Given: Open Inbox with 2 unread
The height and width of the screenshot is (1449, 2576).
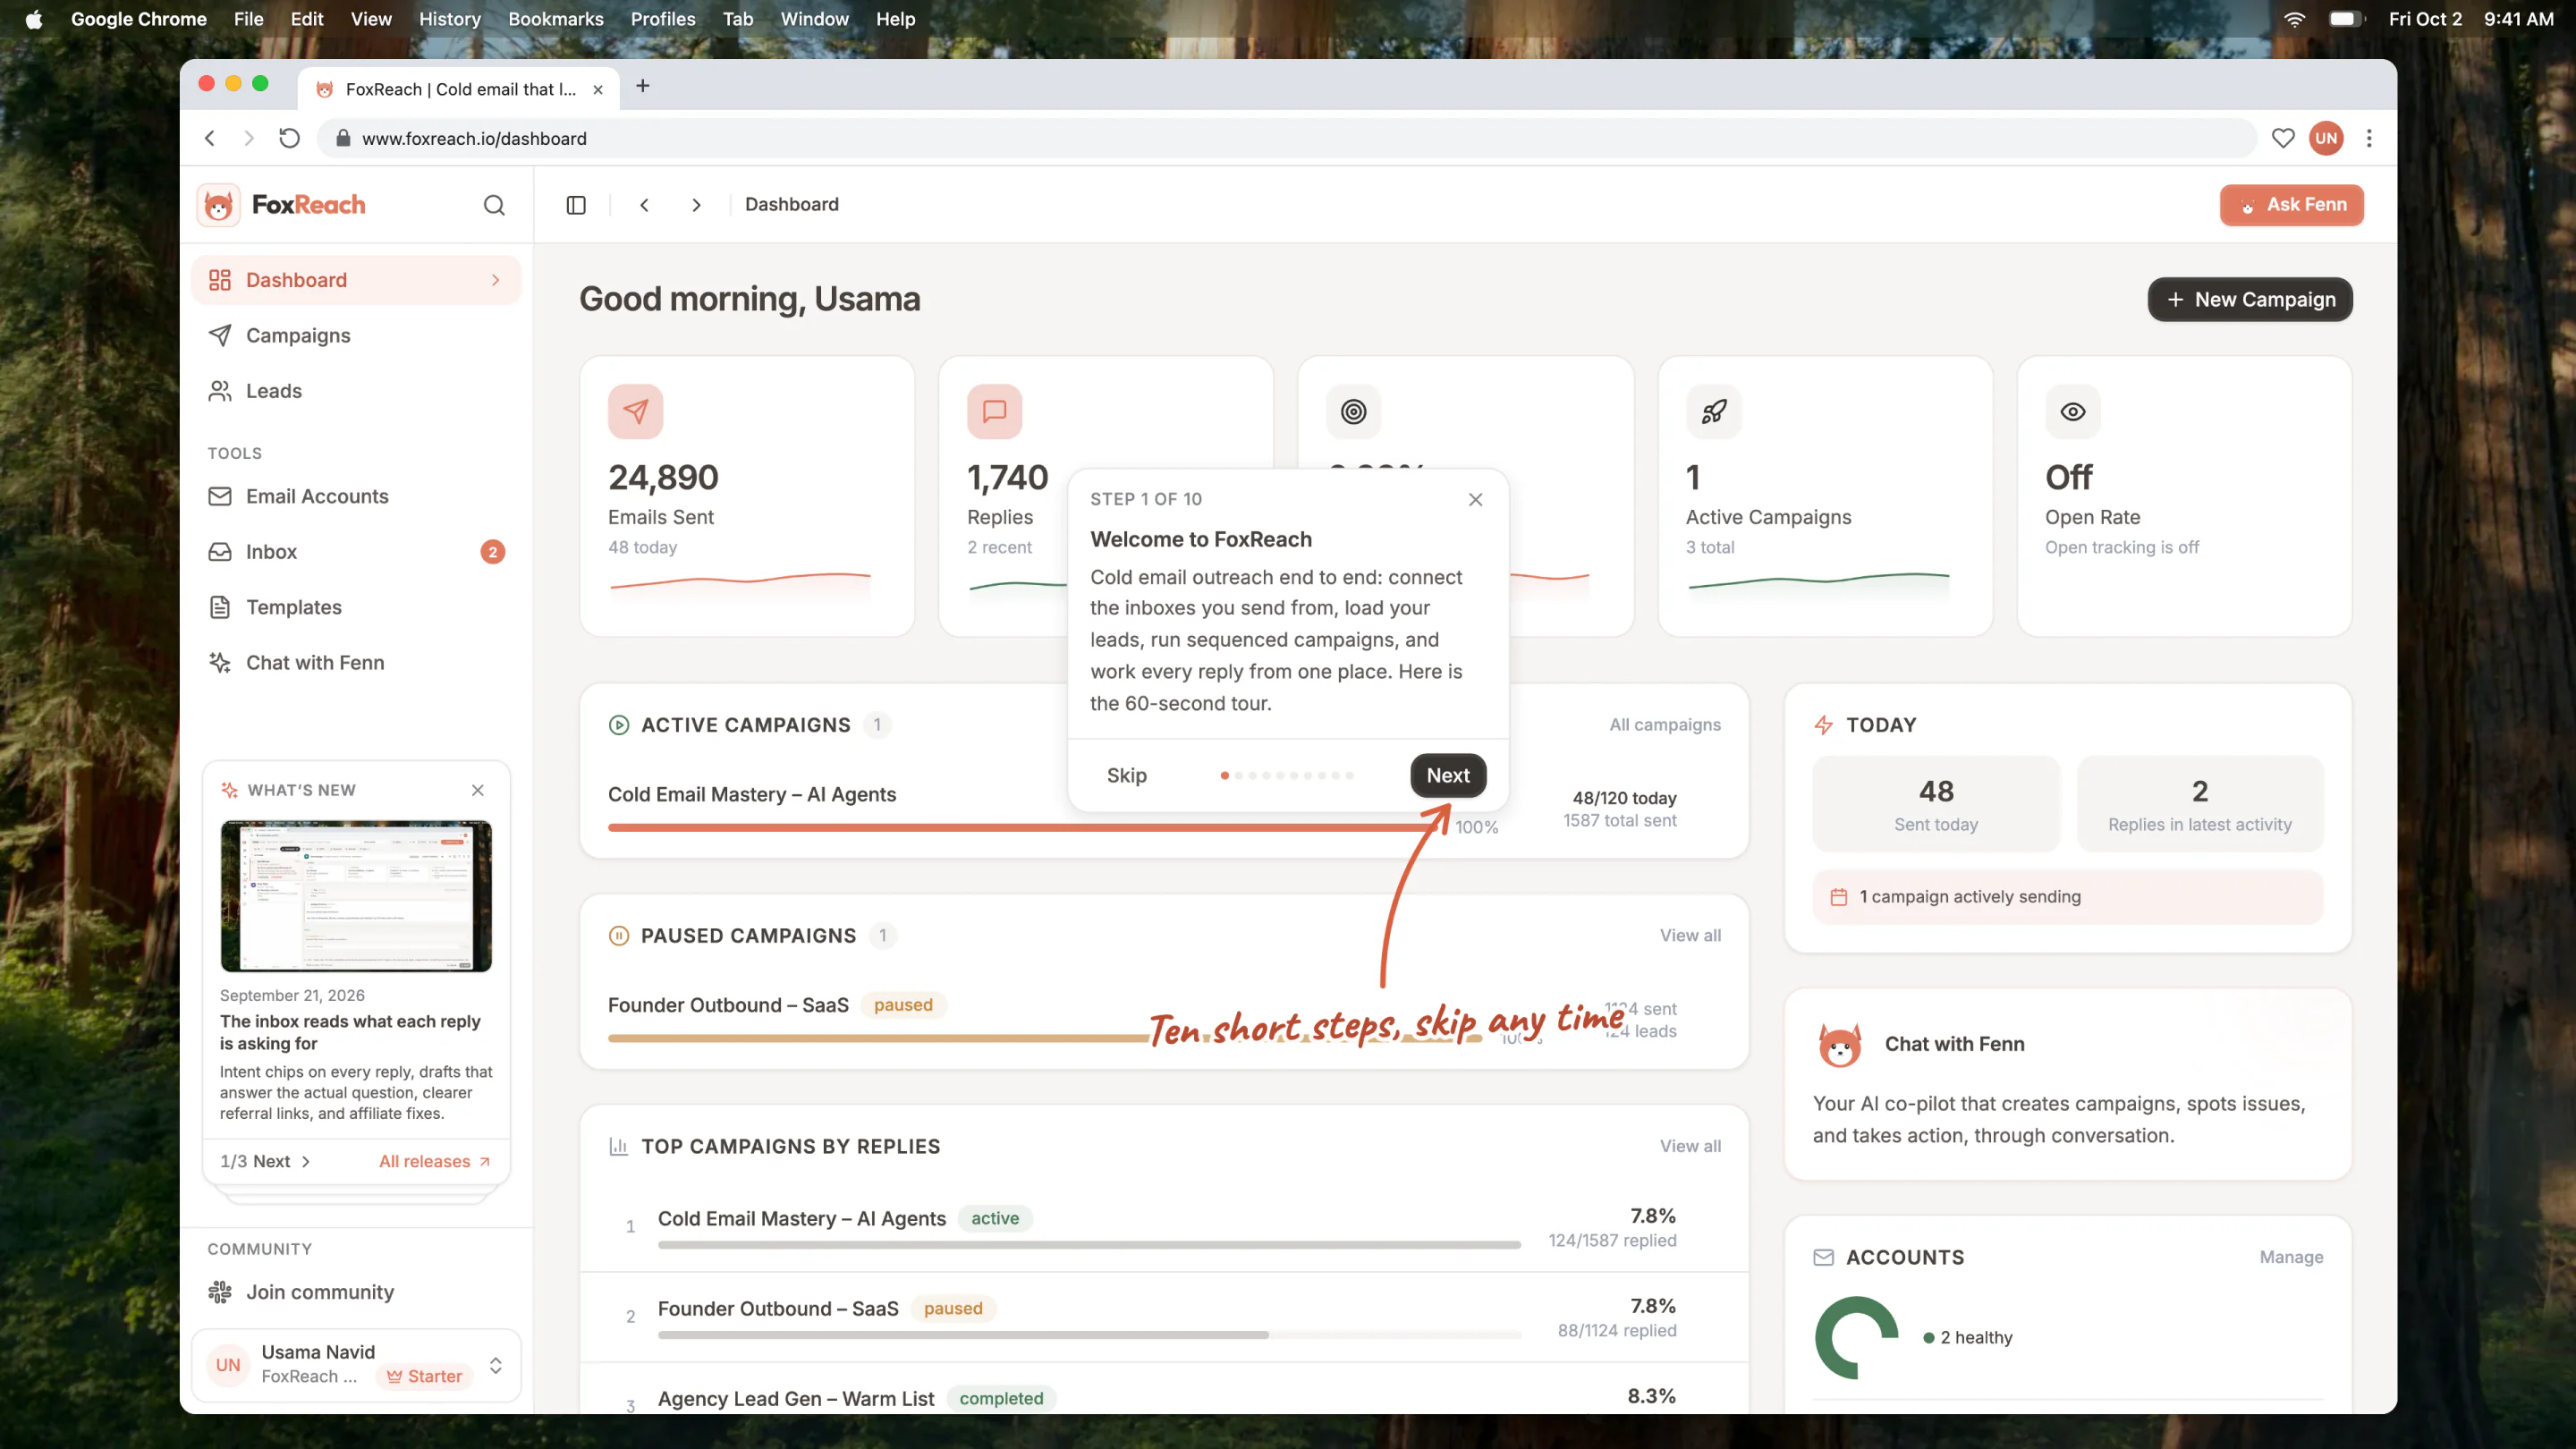Looking at the screenshot, I should click(356, 552).
